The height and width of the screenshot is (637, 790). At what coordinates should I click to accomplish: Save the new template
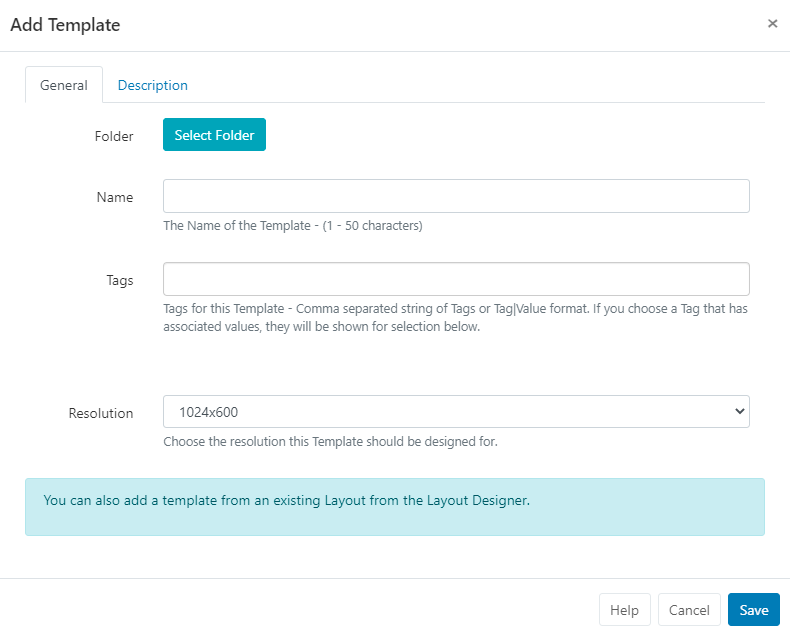(x=753, y=610)
